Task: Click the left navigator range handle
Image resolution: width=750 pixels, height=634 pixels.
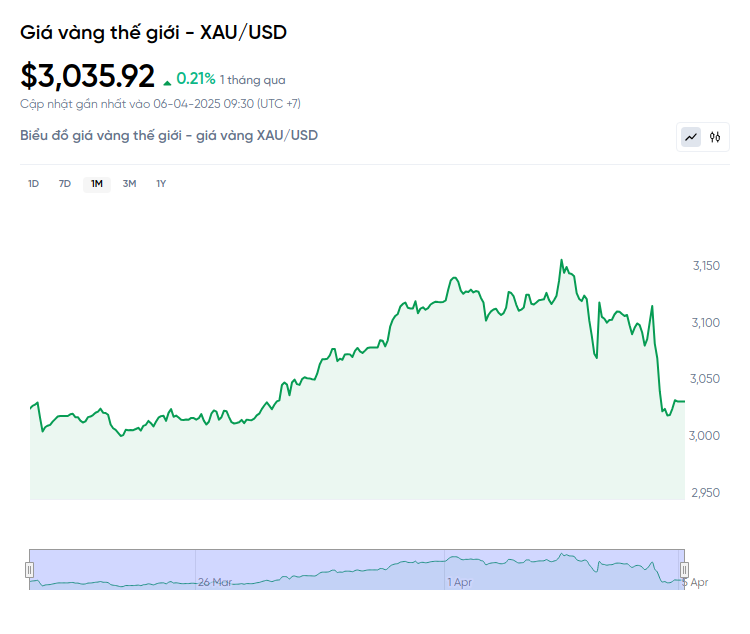Action: pos(29,569)
